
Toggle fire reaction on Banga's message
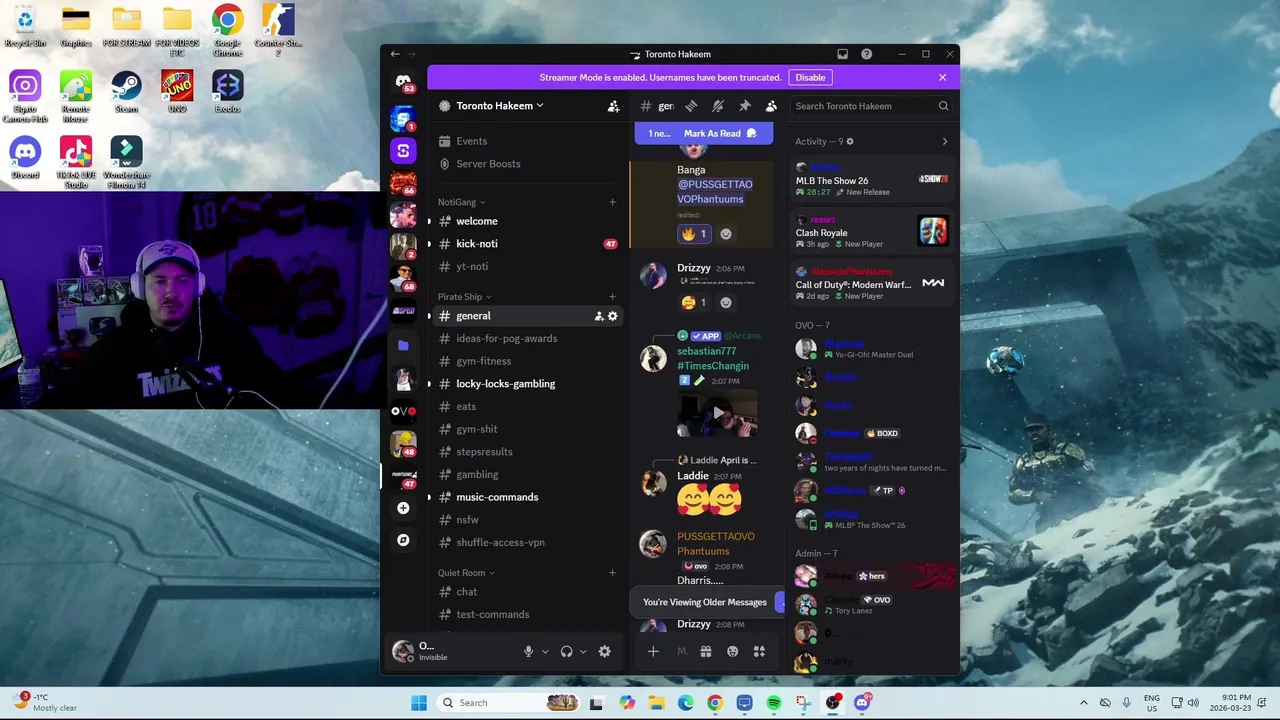click(x=694, y=234)
